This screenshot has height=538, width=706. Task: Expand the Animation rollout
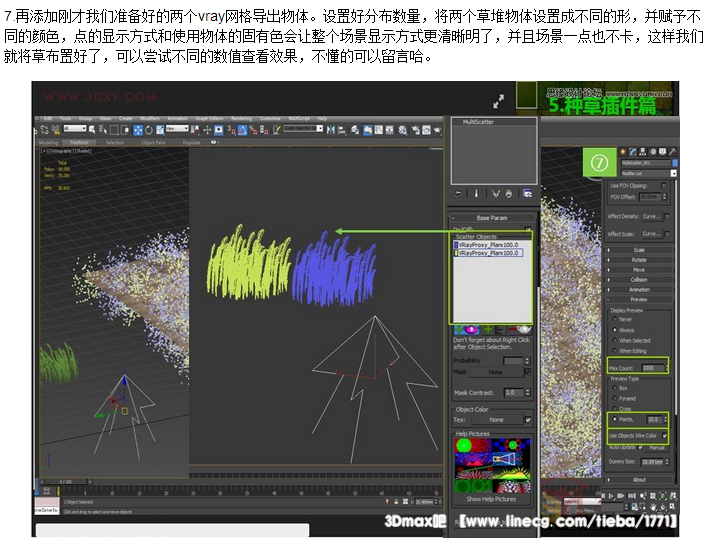(639, 289)
